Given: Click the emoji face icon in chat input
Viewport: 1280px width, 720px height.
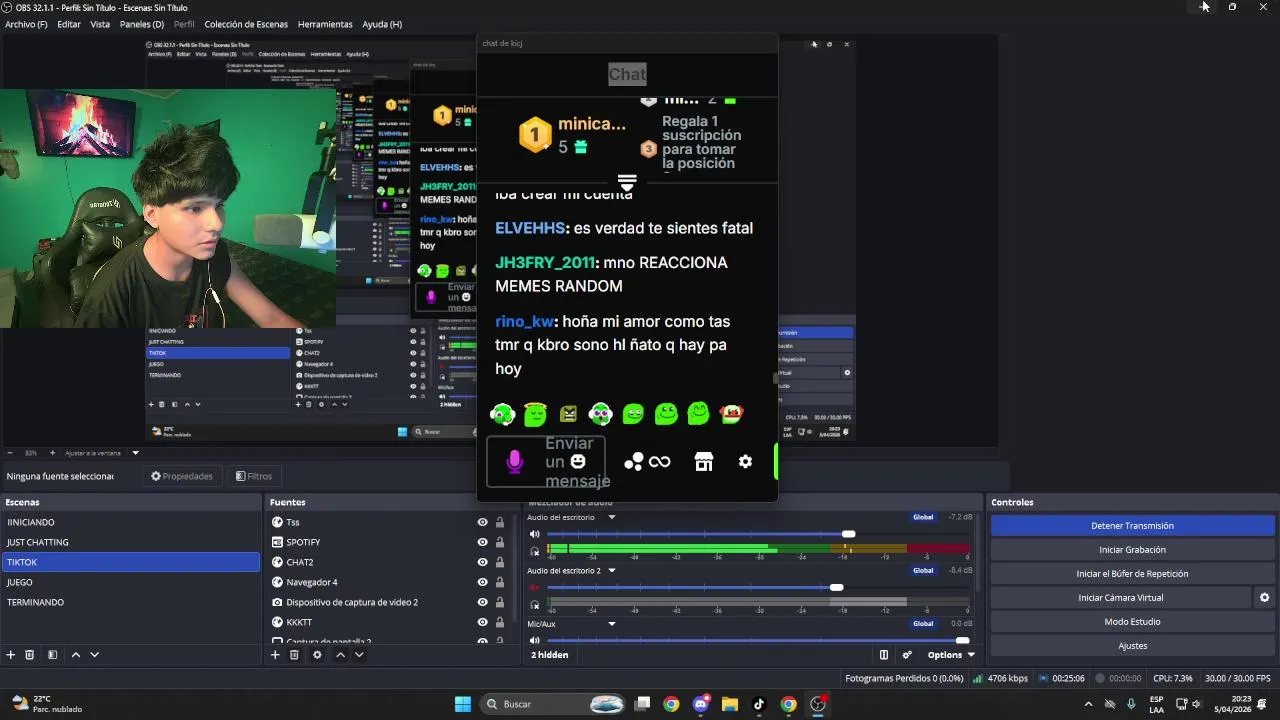Looking at the screenshot, I should (578, 461).
